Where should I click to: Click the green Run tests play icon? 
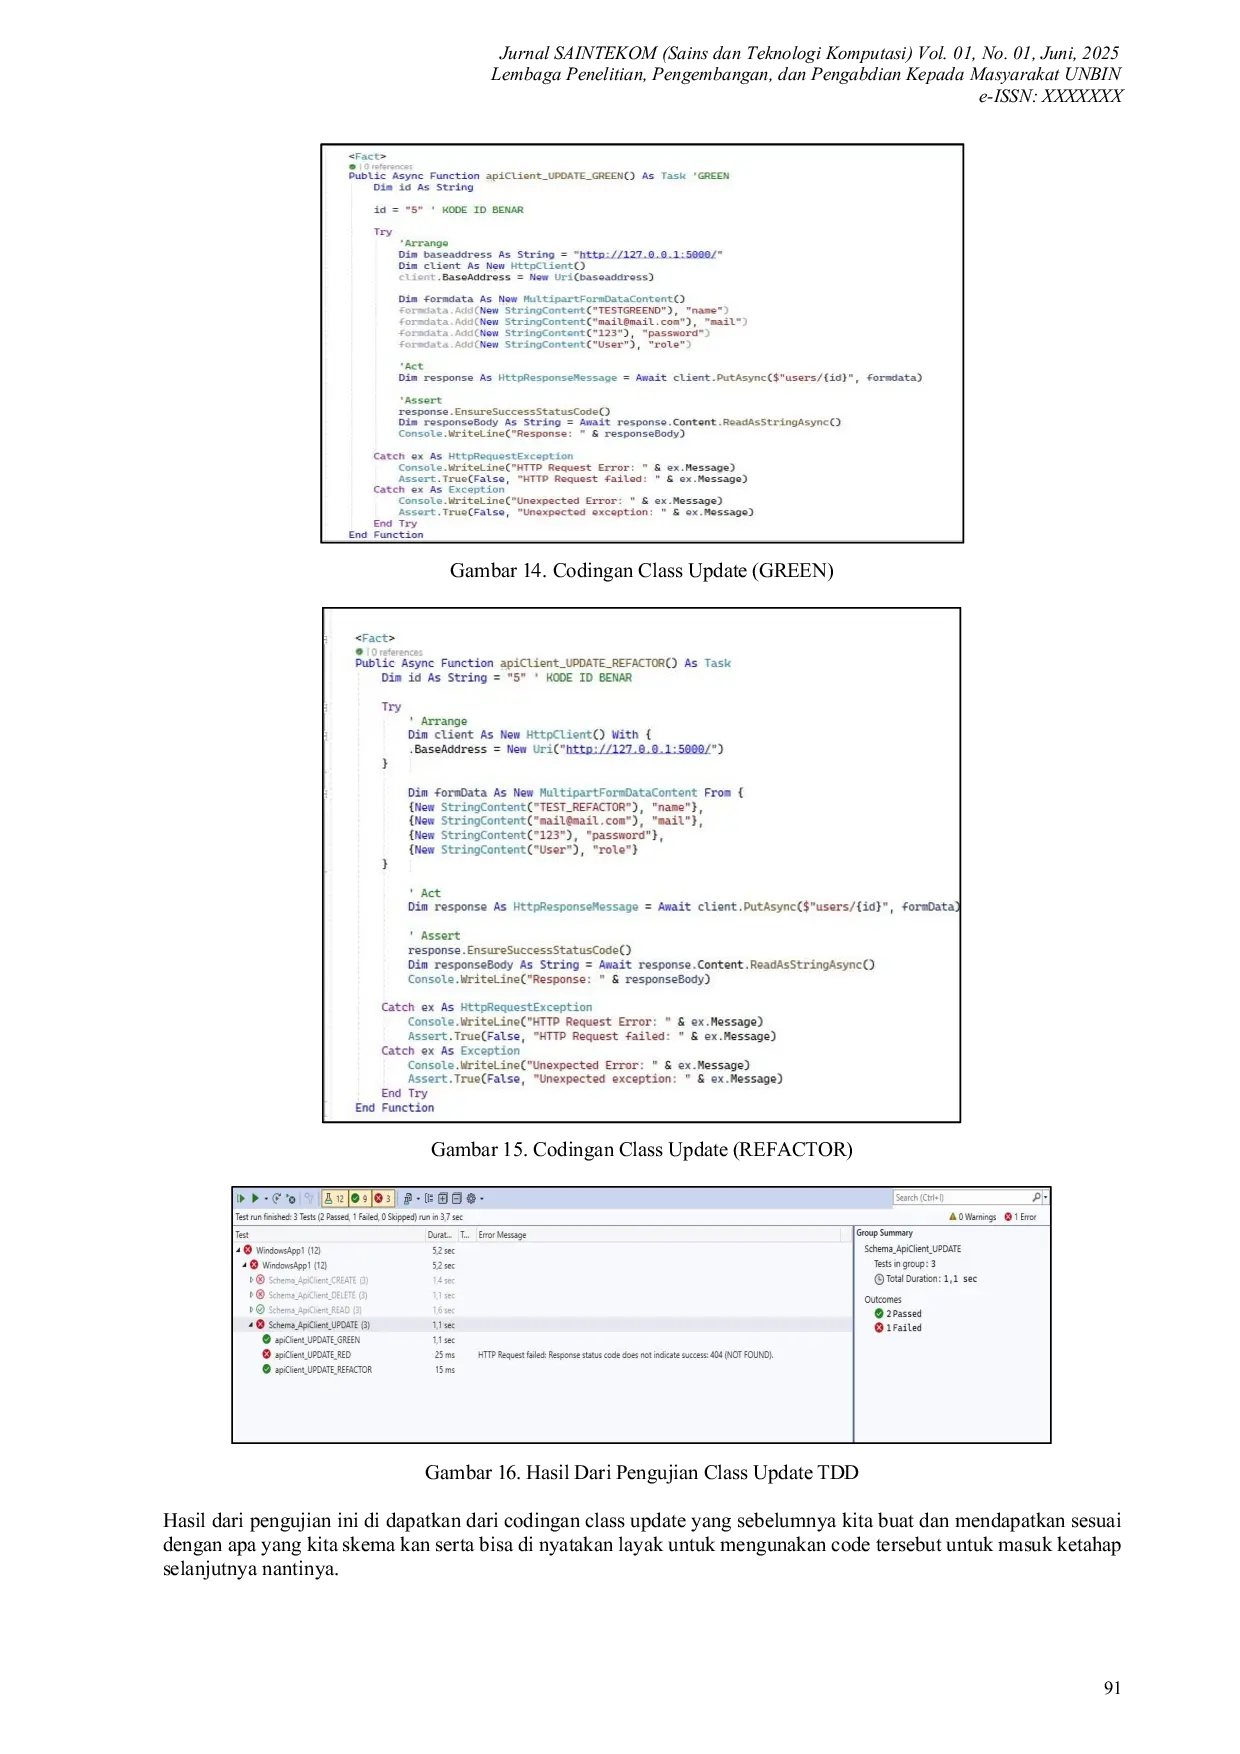[255, 1198]
